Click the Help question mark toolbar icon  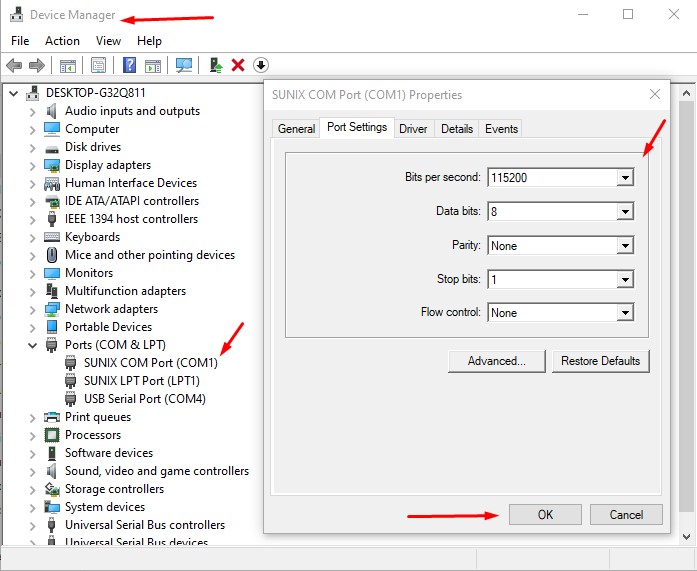coord(129,65)
